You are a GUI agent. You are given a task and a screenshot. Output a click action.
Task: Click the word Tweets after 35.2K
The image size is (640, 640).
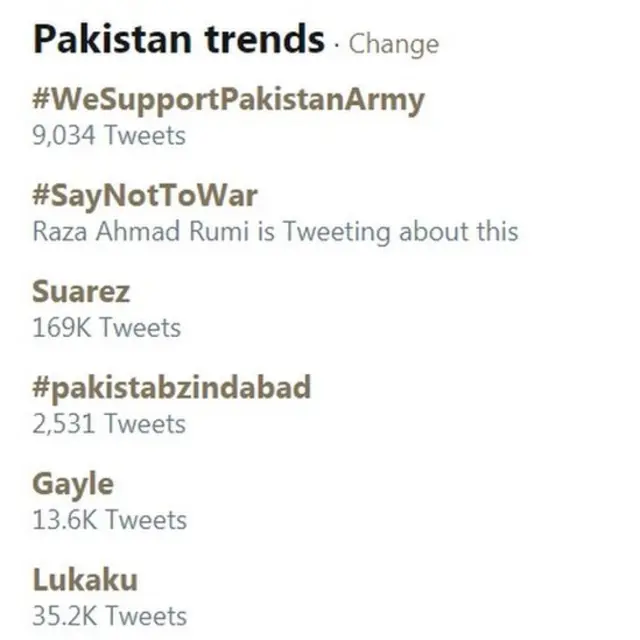(x=148, y=615)
